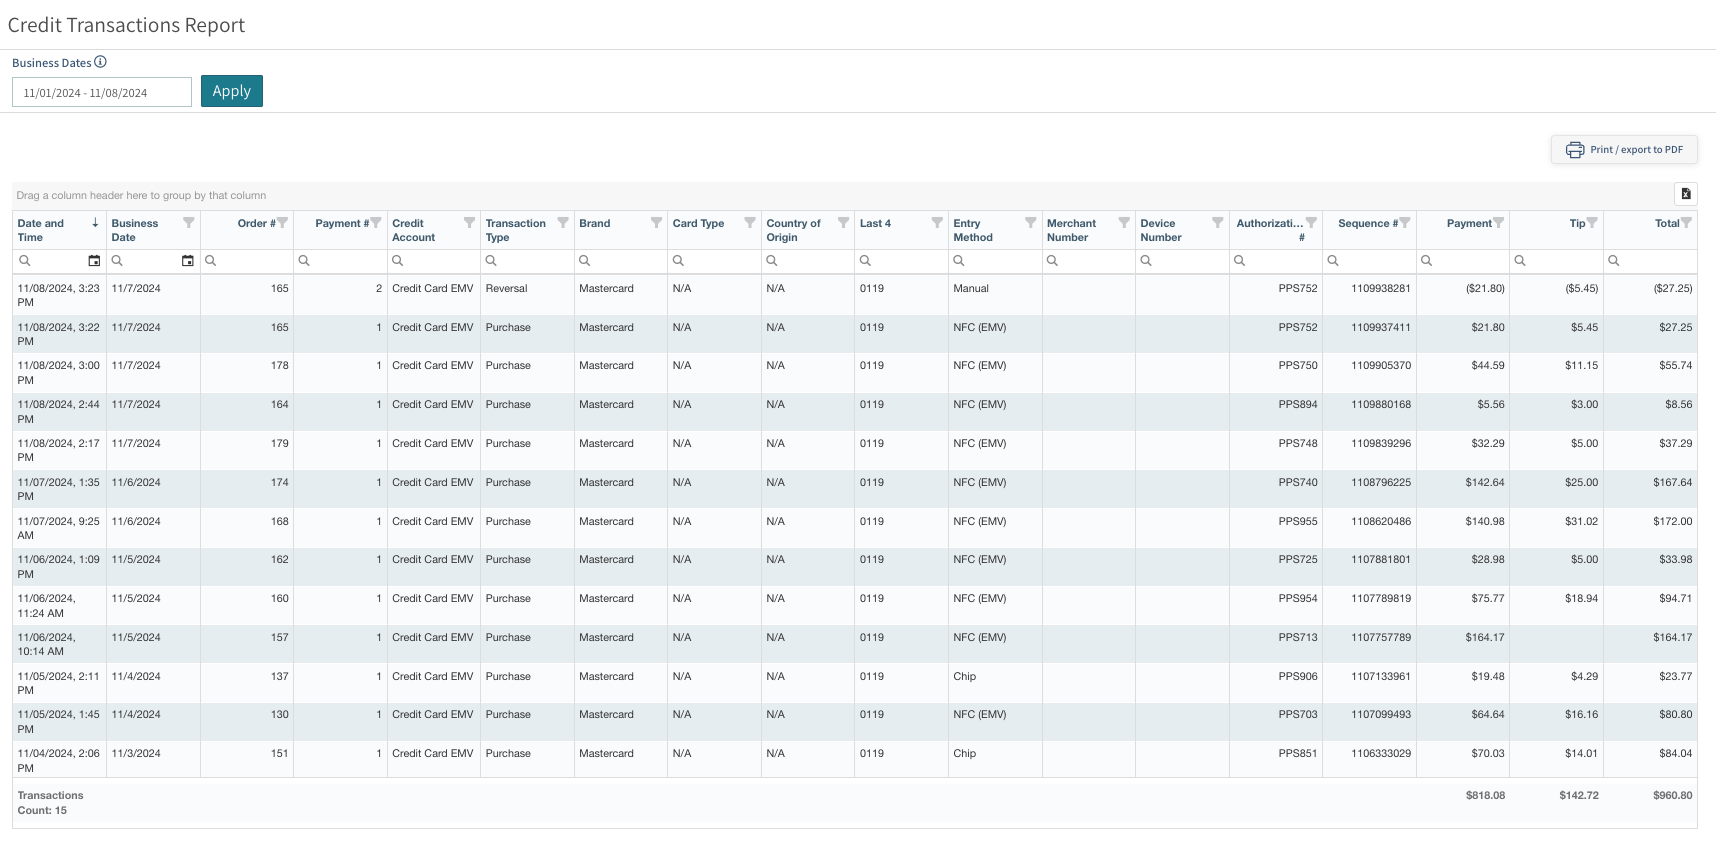The width and height of the screenshot is (1716, 848).
Task: Click the export file icon above grid
Action: tap(1685, 194)
